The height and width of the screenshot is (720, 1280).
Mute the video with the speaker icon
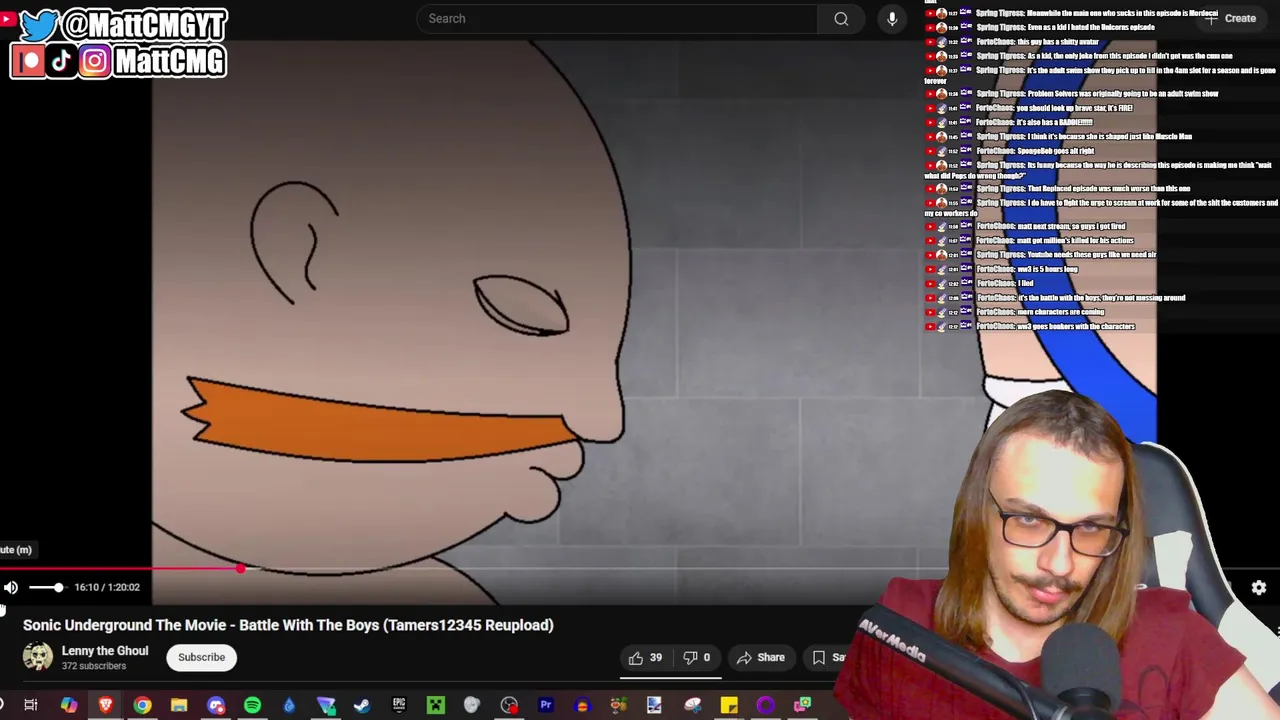click(10, 588)
